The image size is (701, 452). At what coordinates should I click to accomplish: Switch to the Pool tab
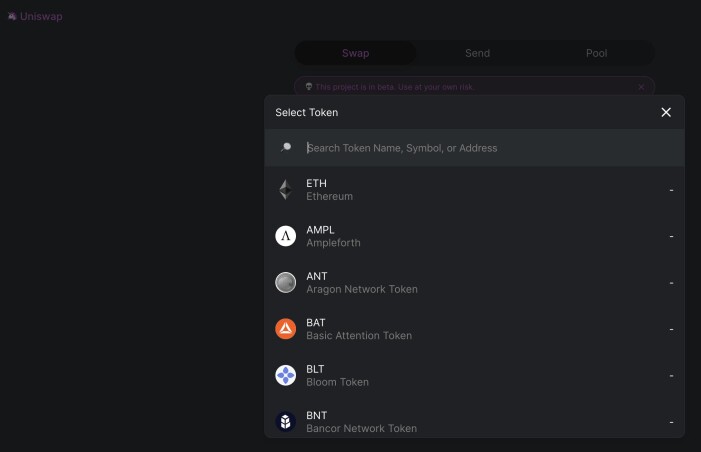pyautogui.click(x=596, y=53)
